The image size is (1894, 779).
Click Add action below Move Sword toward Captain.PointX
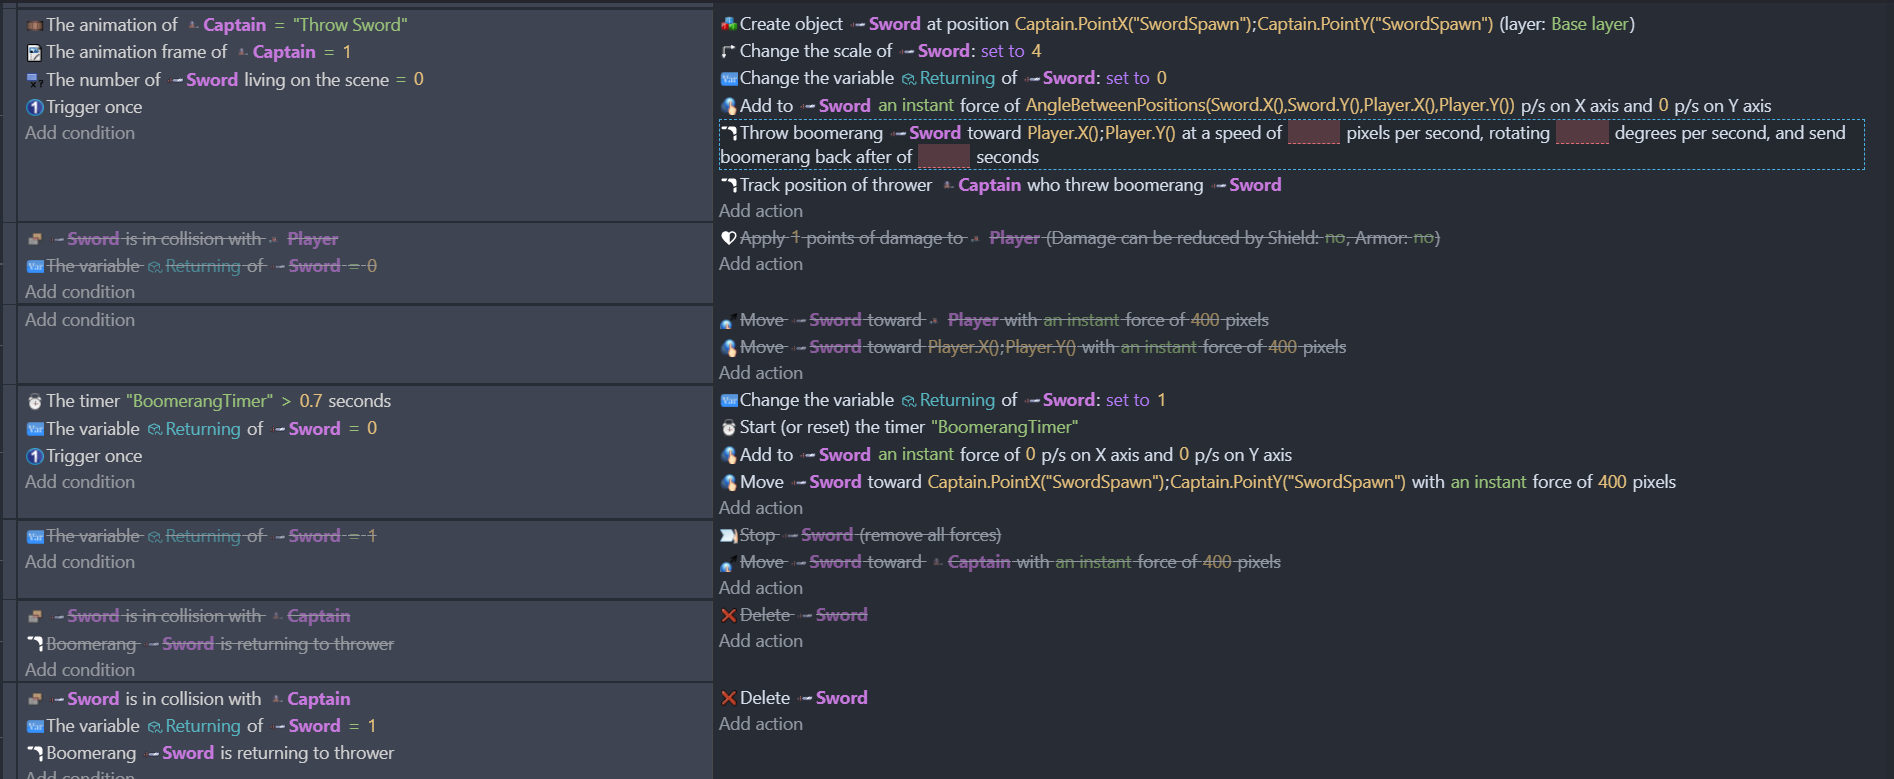pos(761,508)
